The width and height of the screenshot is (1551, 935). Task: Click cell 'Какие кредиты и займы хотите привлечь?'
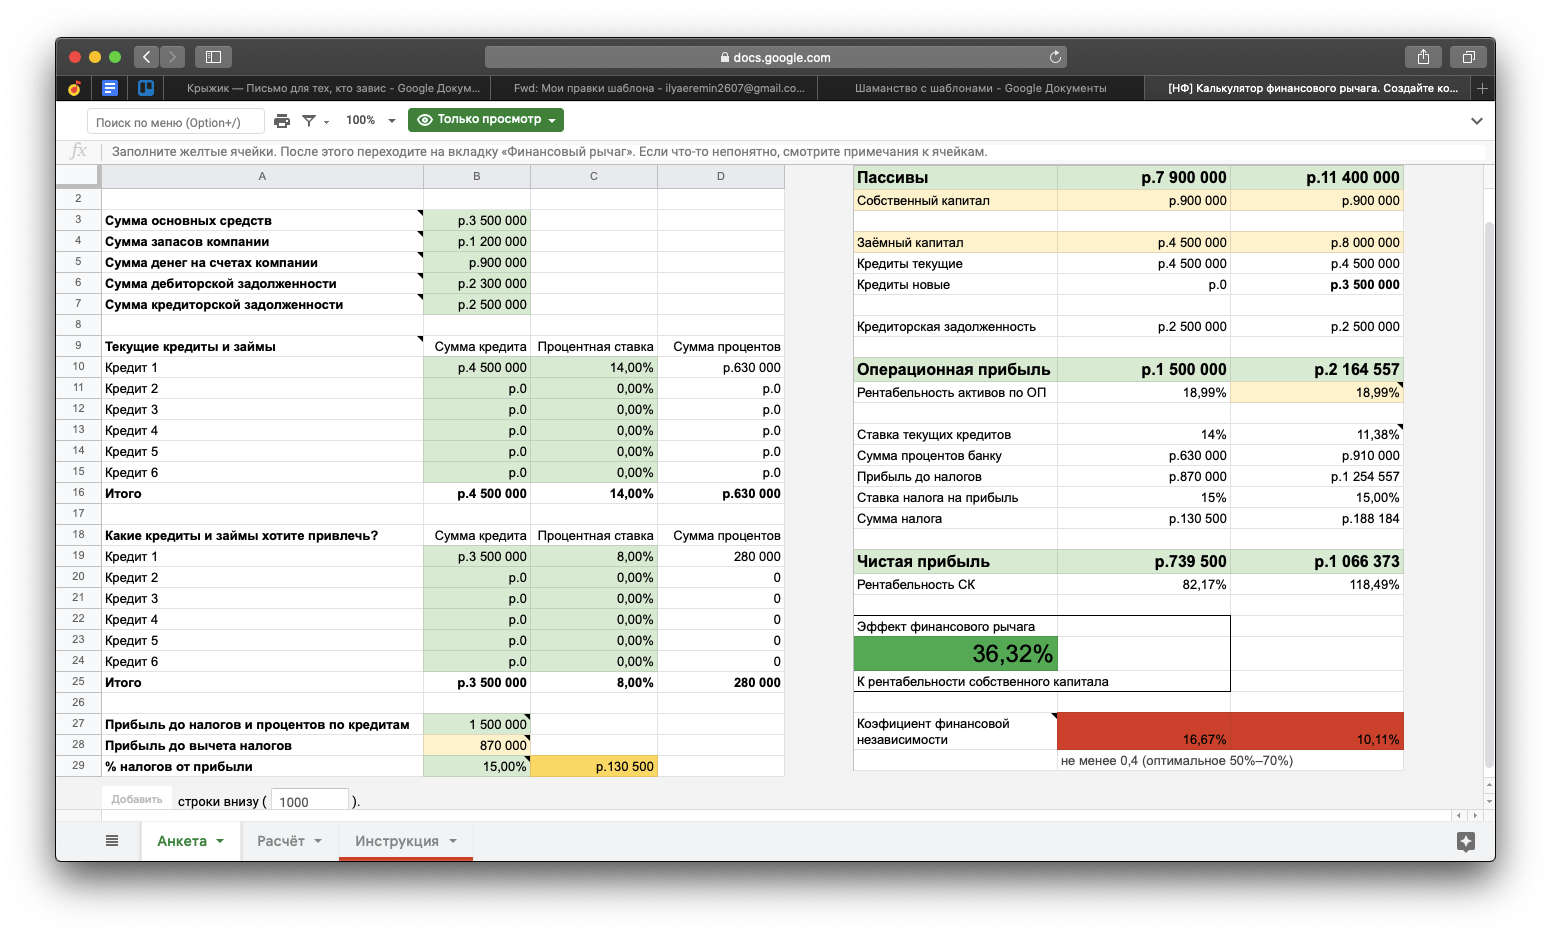(262, 535)
